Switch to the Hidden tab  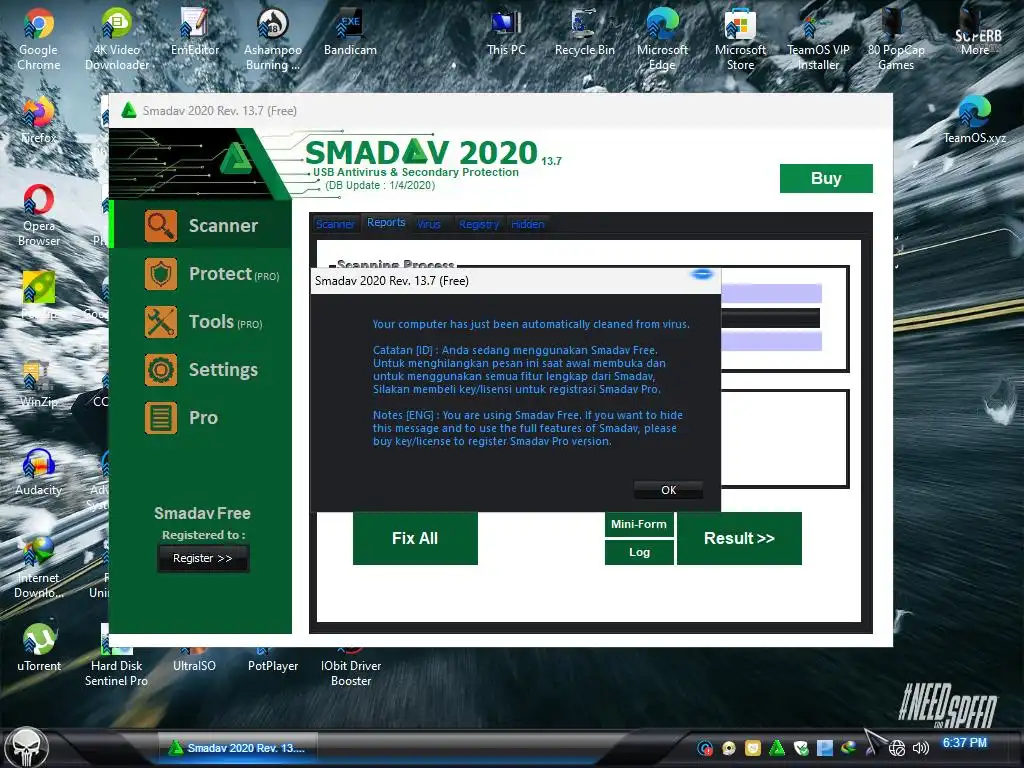[x=528, y=224]
